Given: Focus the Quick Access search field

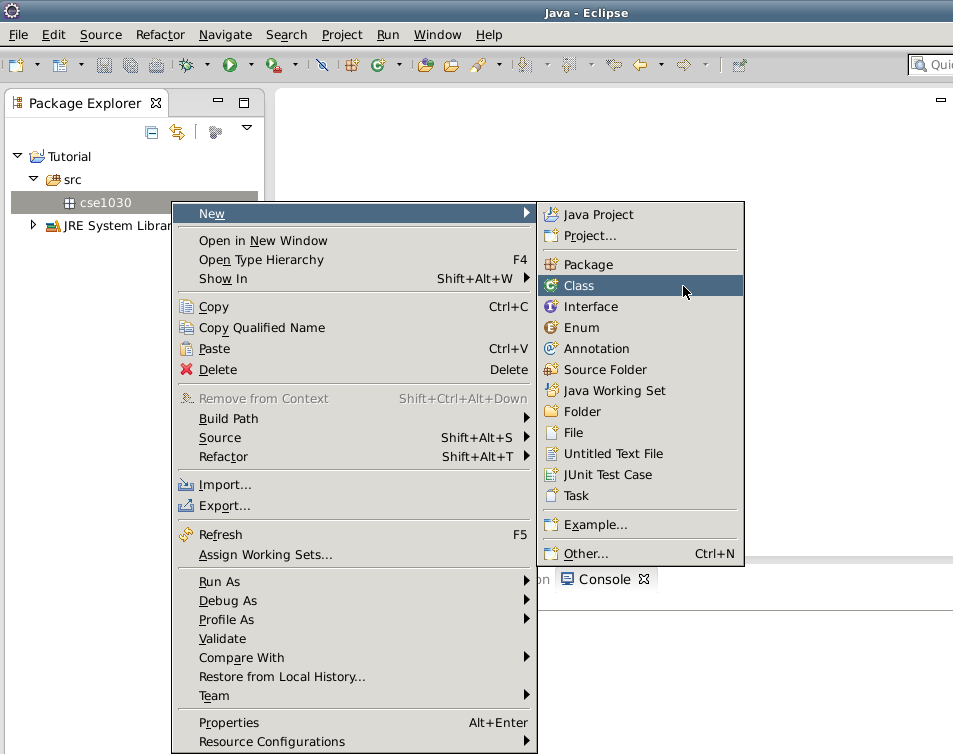Looking at the screenshot, I should pyautogui.click(x=931, y=64).
